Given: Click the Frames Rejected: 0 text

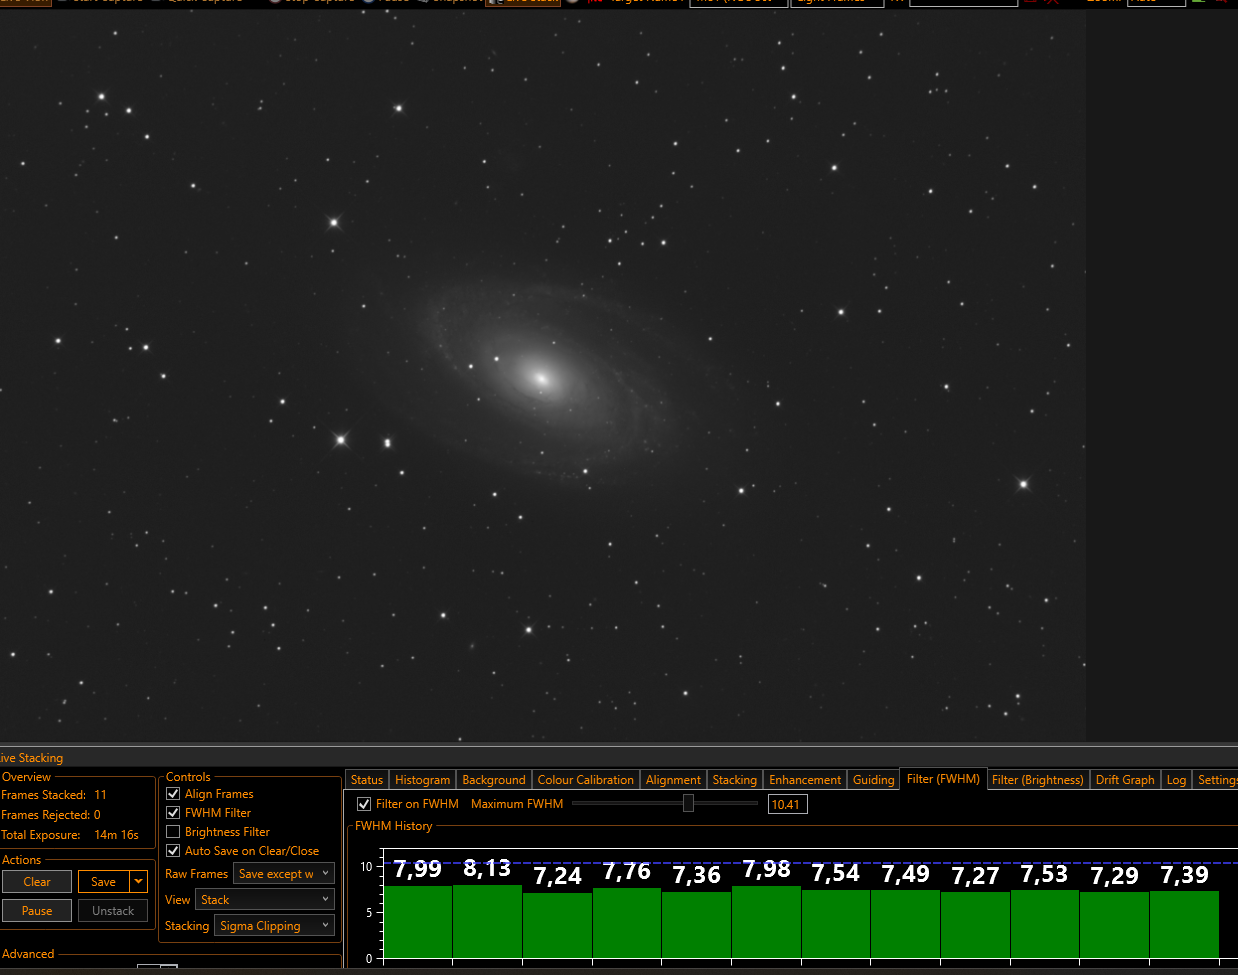Looking at the screenshot, I should coord(51,815).
